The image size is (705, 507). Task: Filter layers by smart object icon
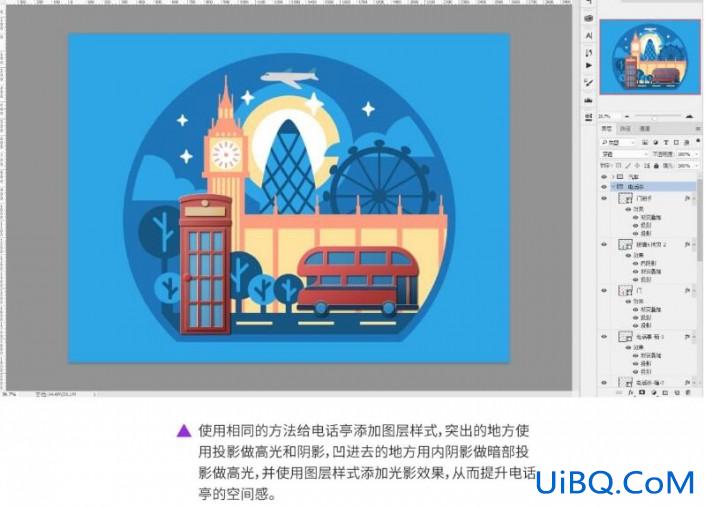pos(686,142)
